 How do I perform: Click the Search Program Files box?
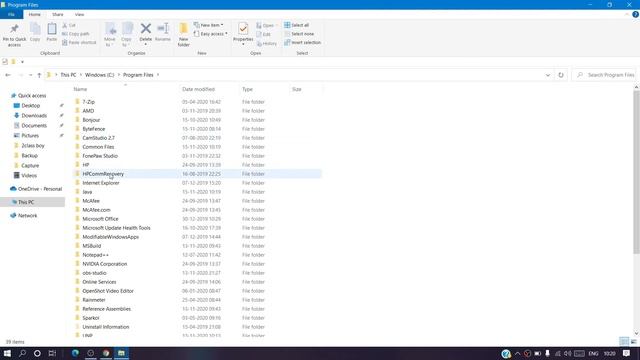(604, 75)
